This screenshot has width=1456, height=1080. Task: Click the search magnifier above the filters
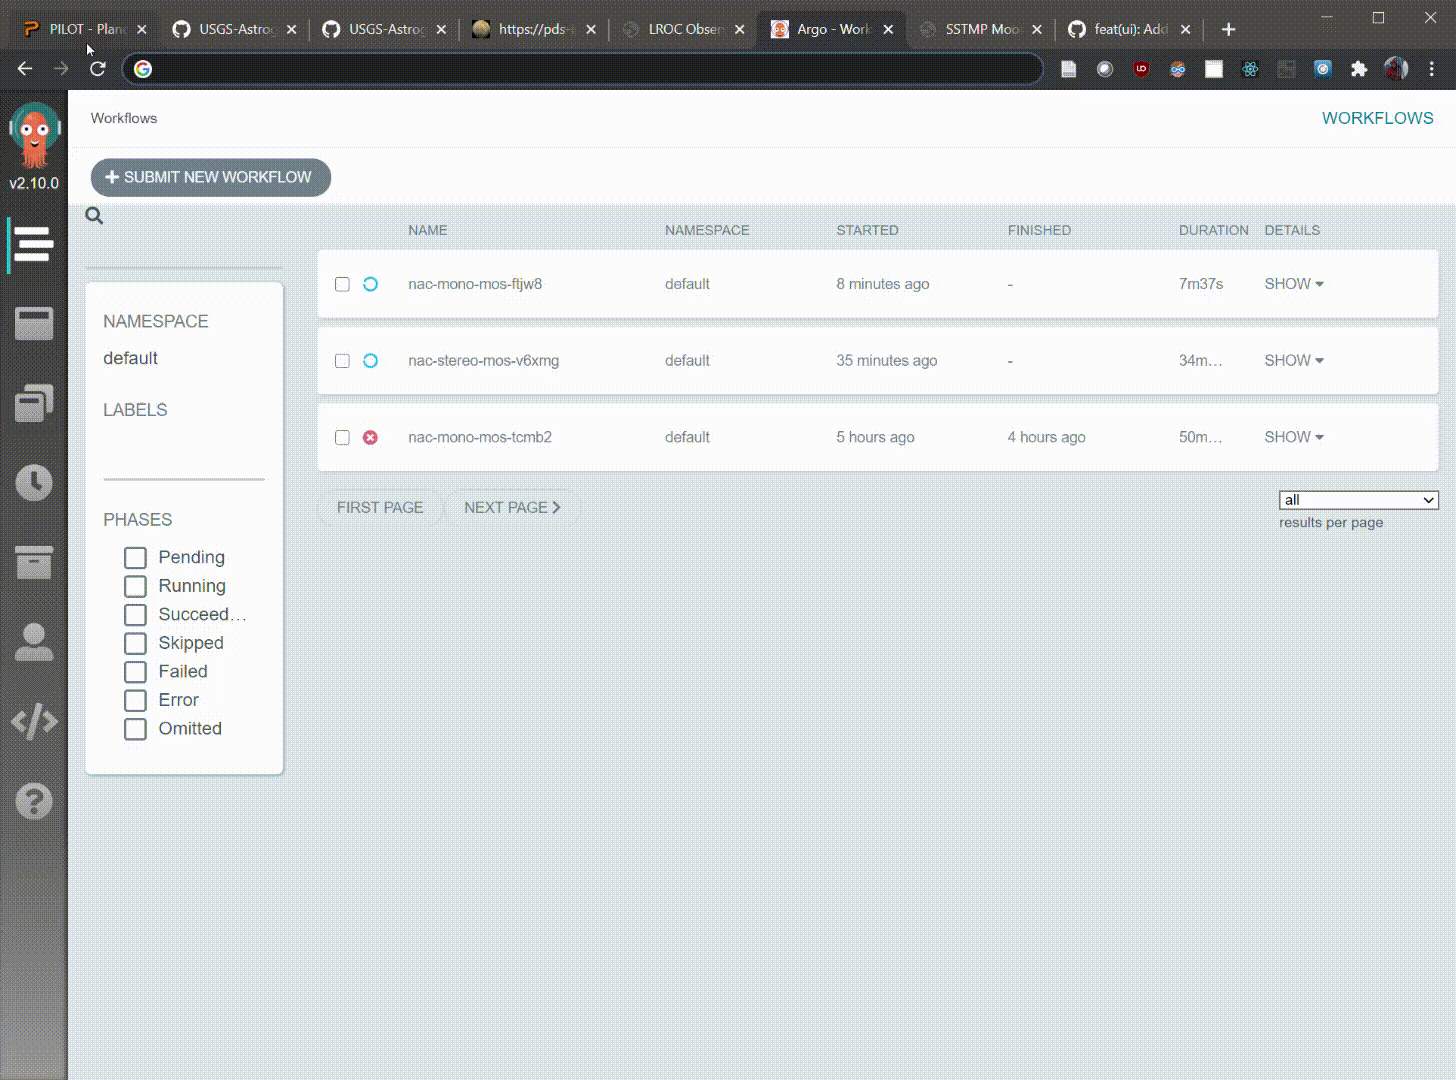93,215
